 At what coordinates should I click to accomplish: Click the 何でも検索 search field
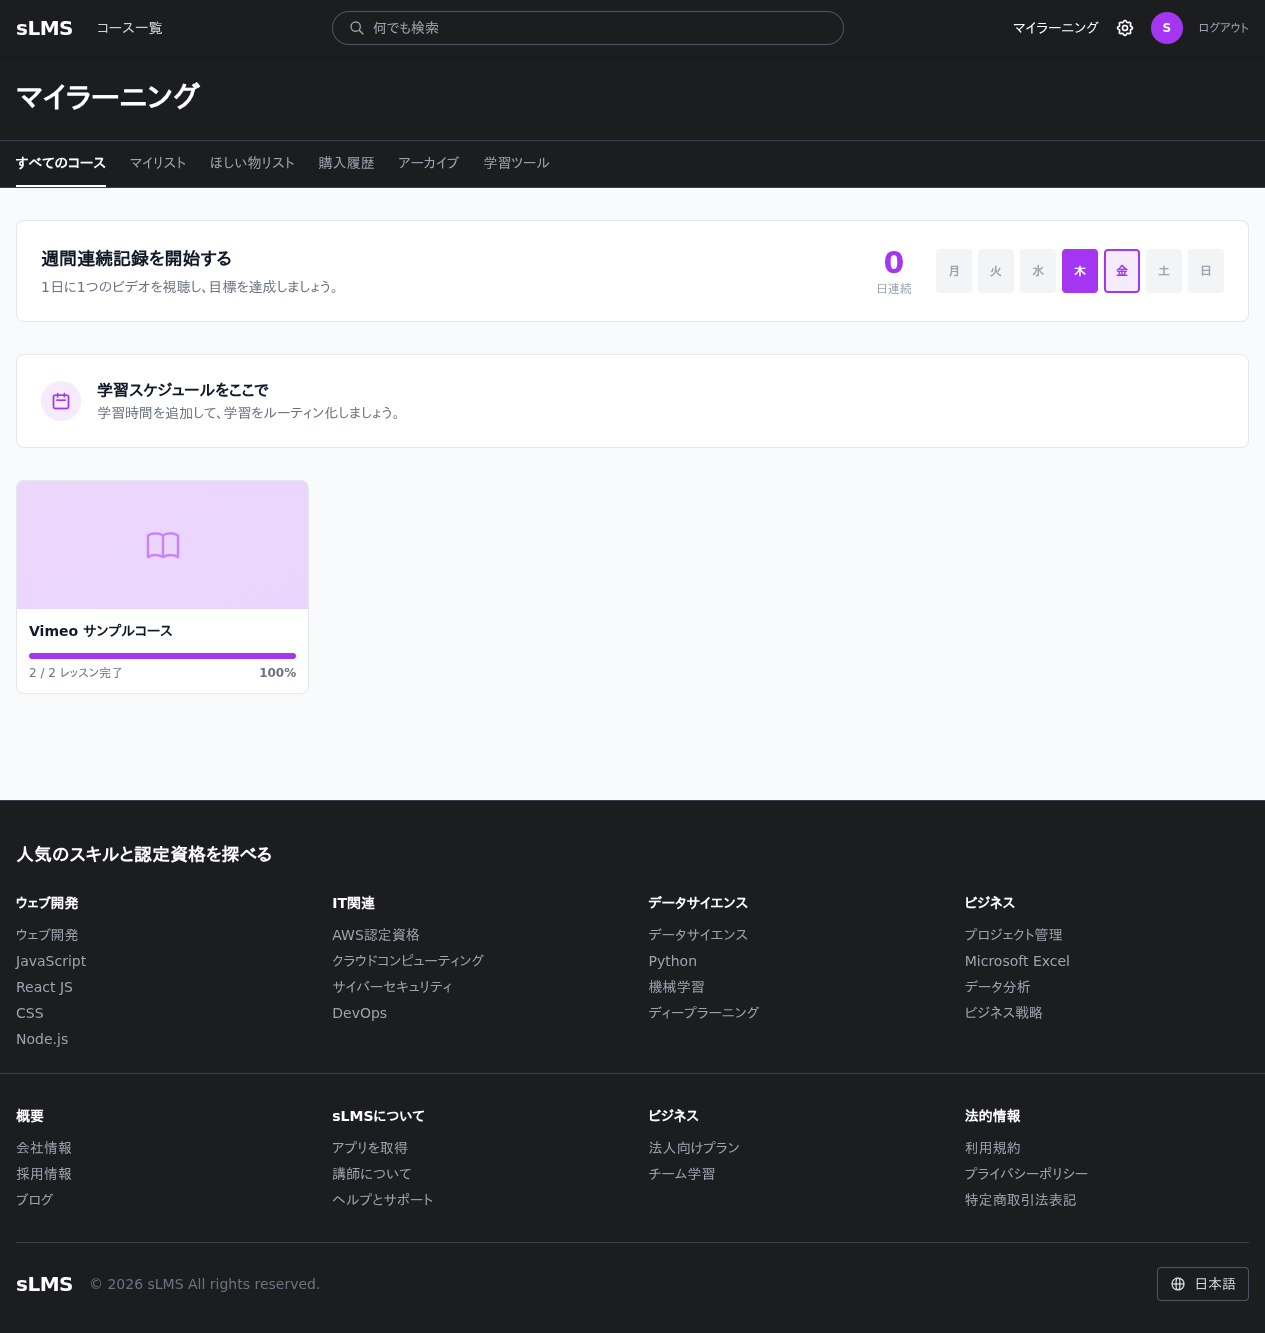(x=600, y=28)
